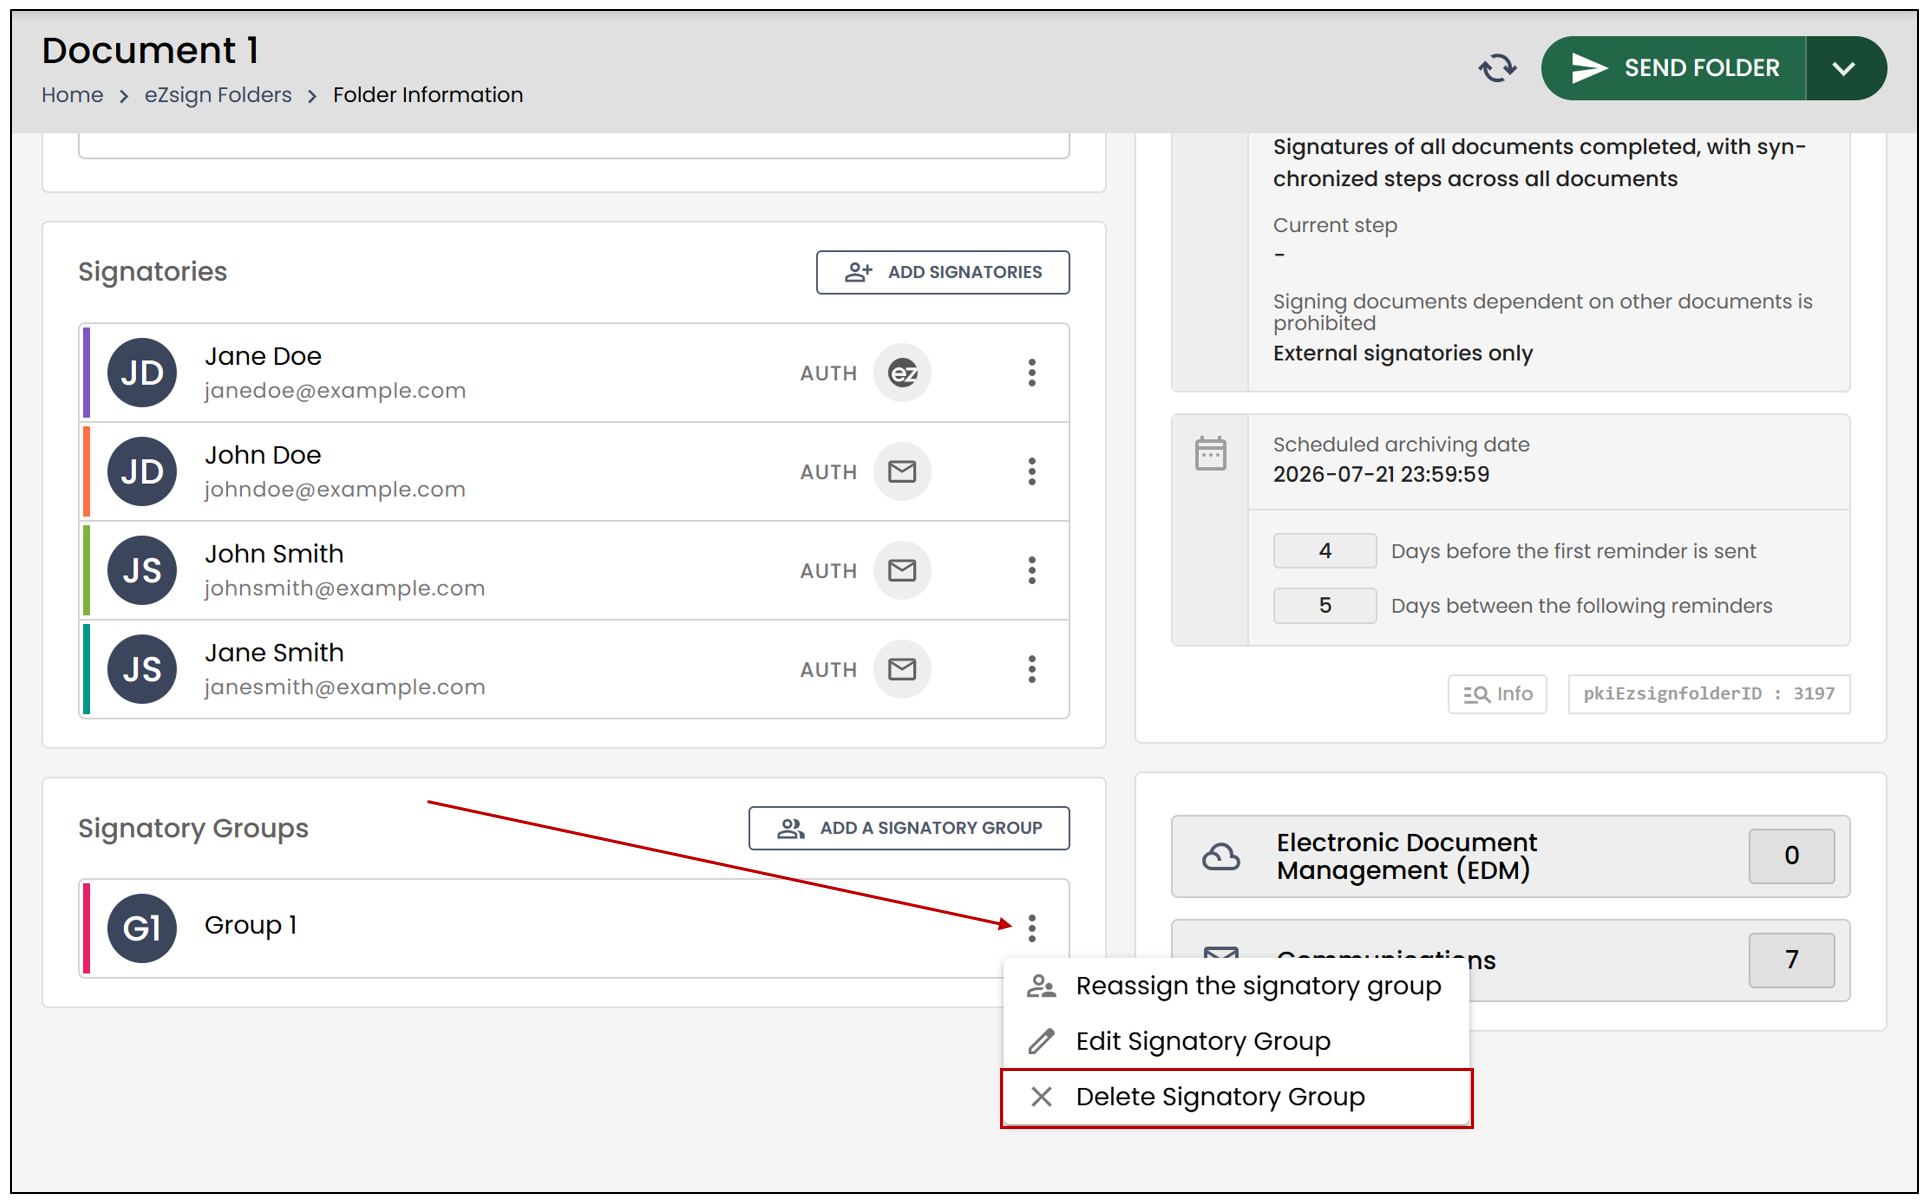Click the days before first reminder field
Viewport: 1930px width, 1204px height.
1325,551
